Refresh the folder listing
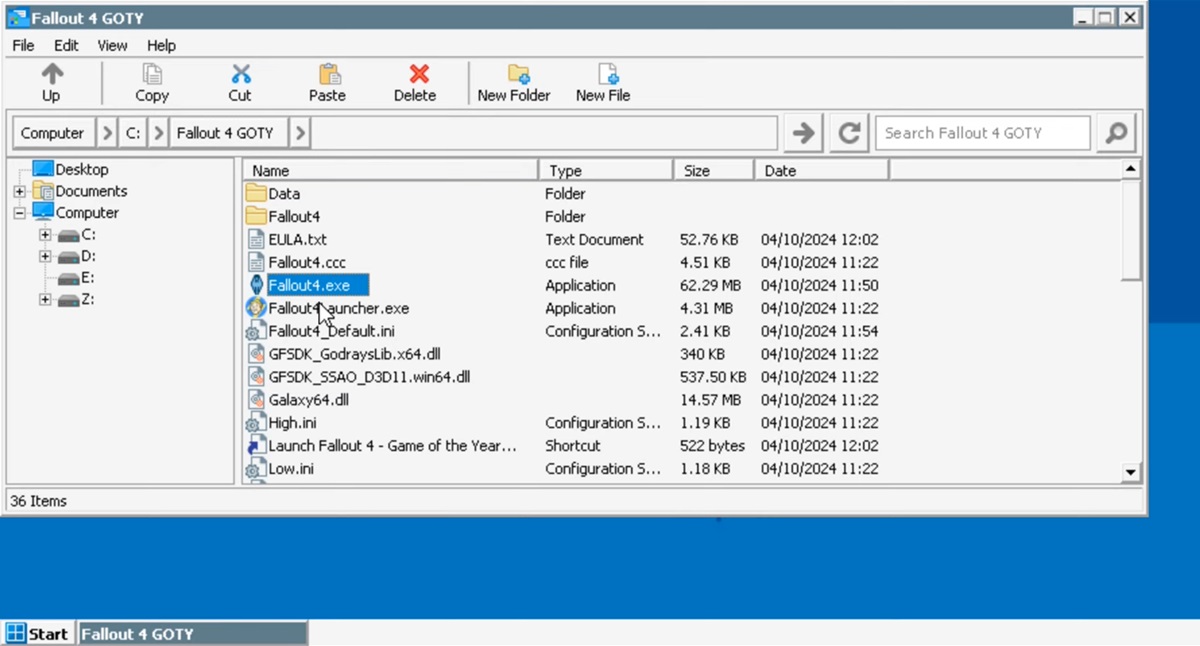 coord(849,132)
